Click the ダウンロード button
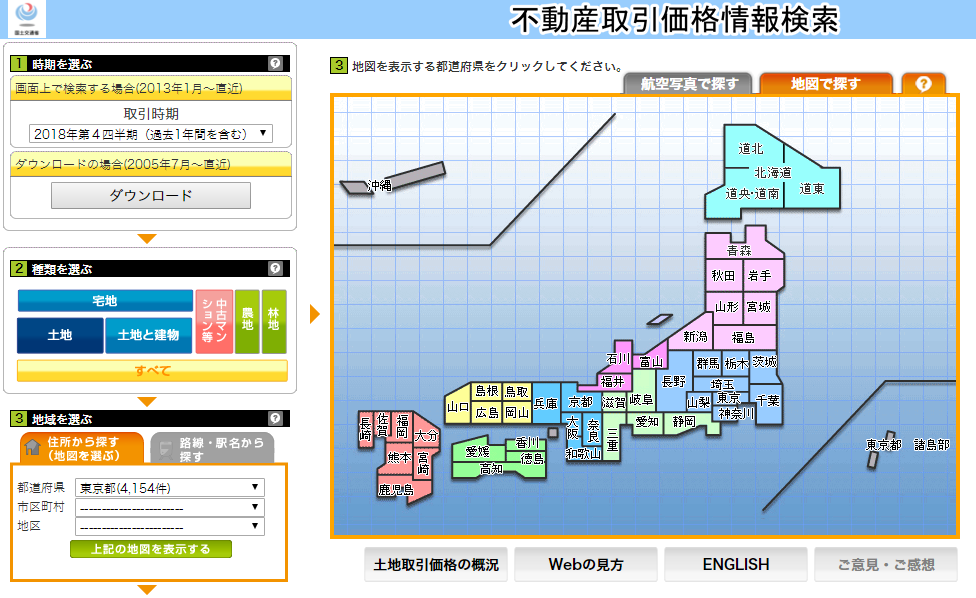This screenshot has height=598, width=976. pos(151,196)
